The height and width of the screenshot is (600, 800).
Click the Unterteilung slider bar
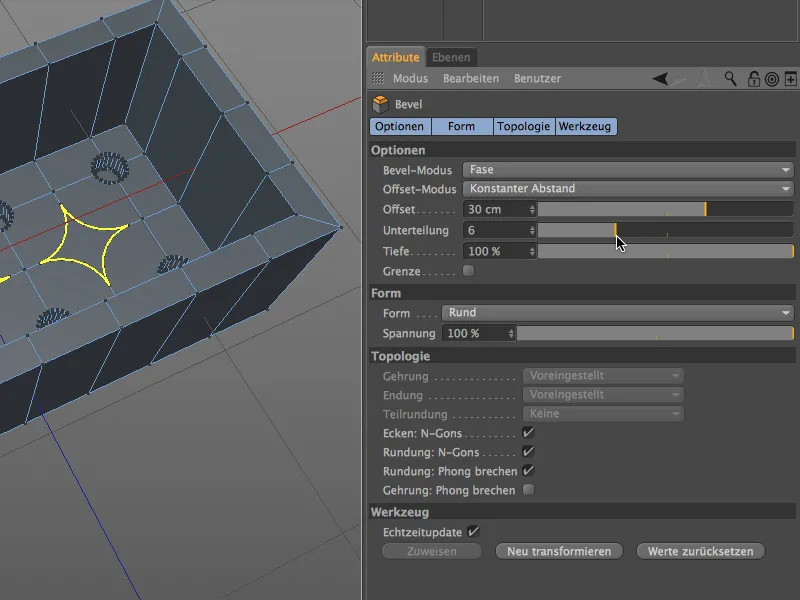665,230
